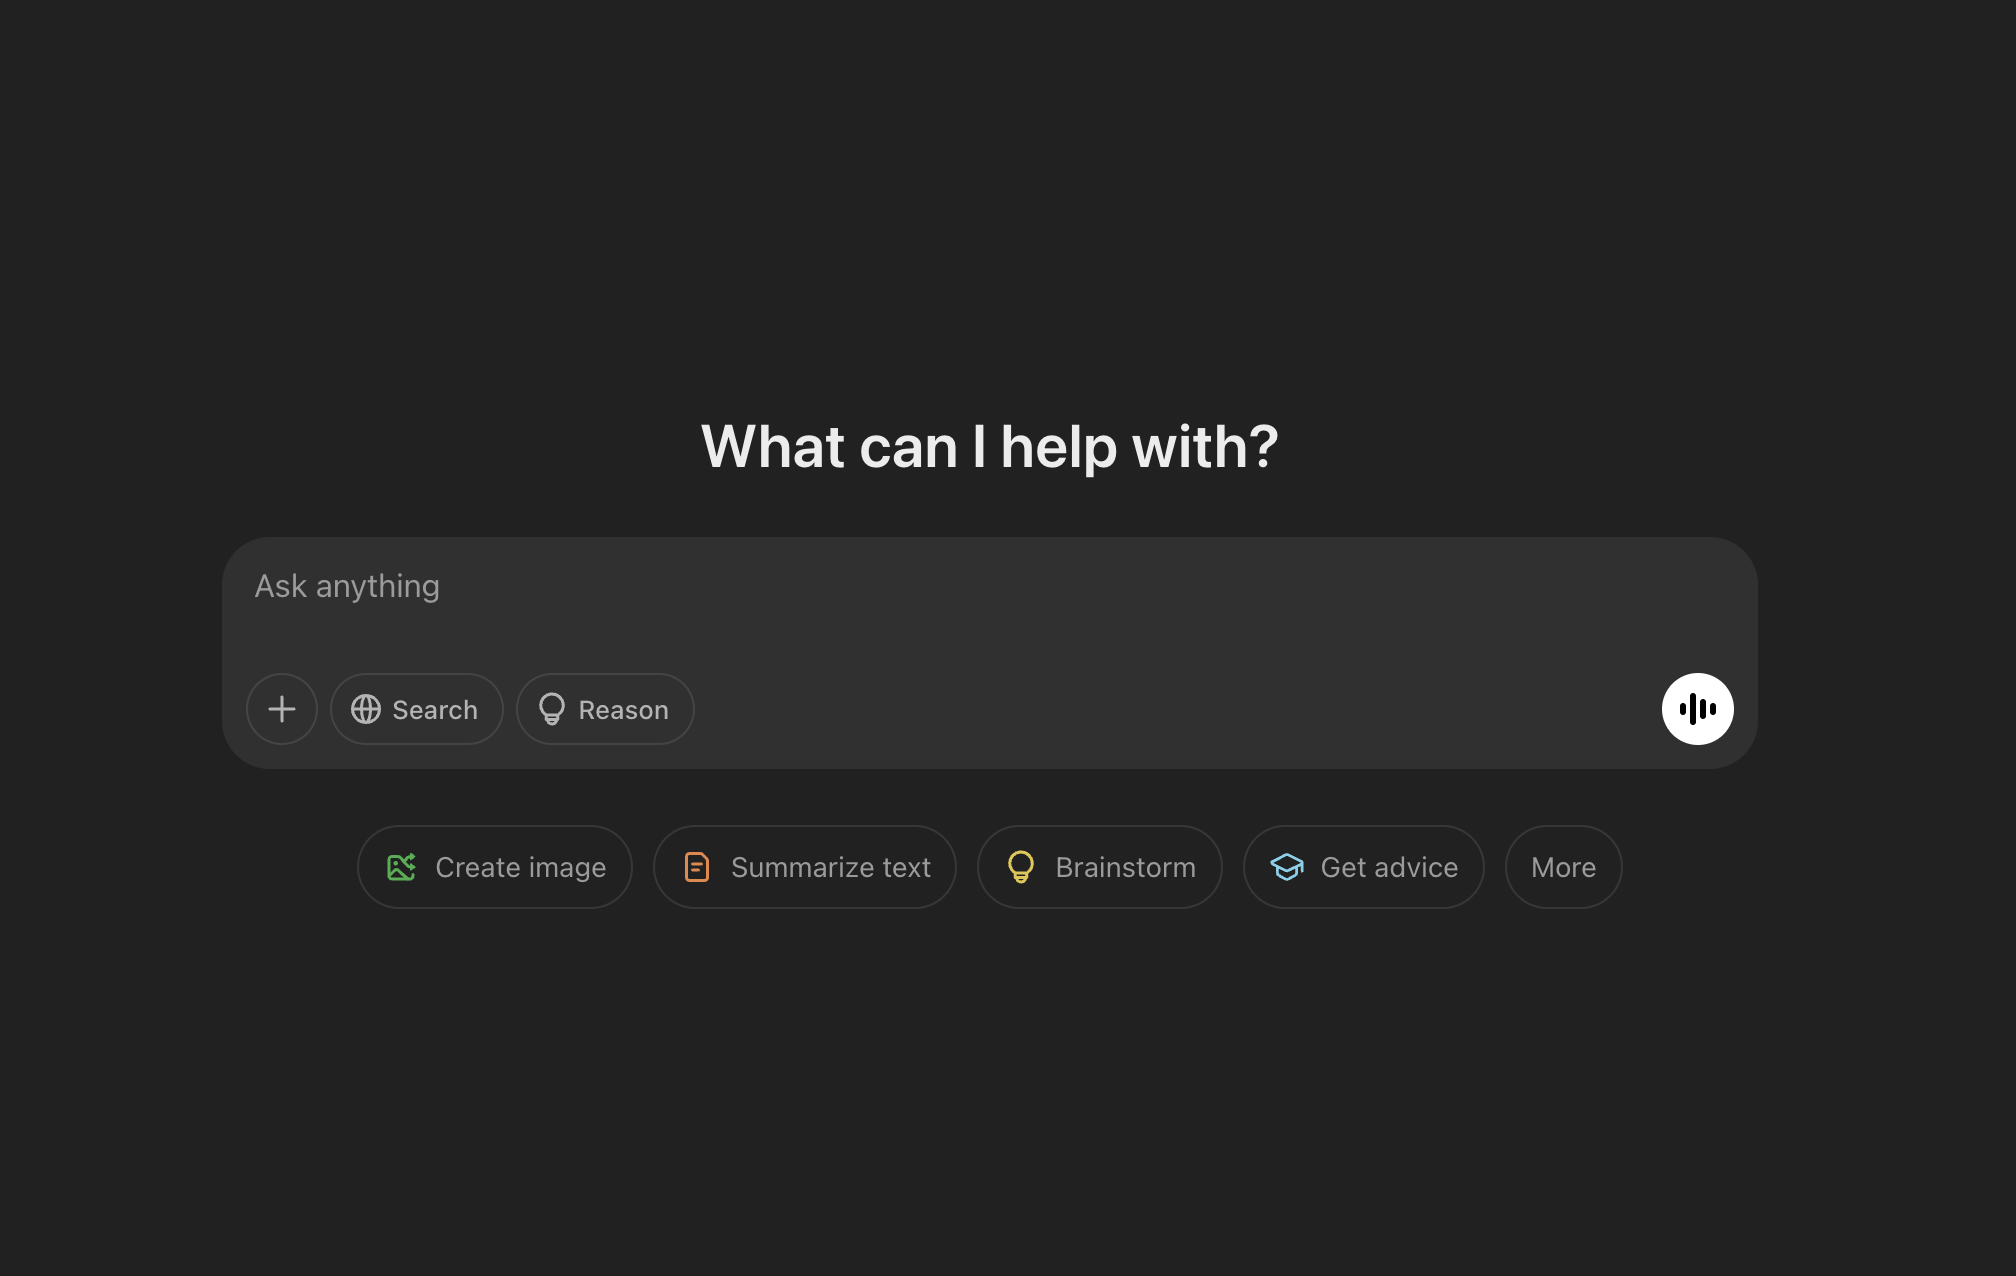Start voice mode with waveform button
This screenshot has height=1276, width=2016.
[1698, 709]
